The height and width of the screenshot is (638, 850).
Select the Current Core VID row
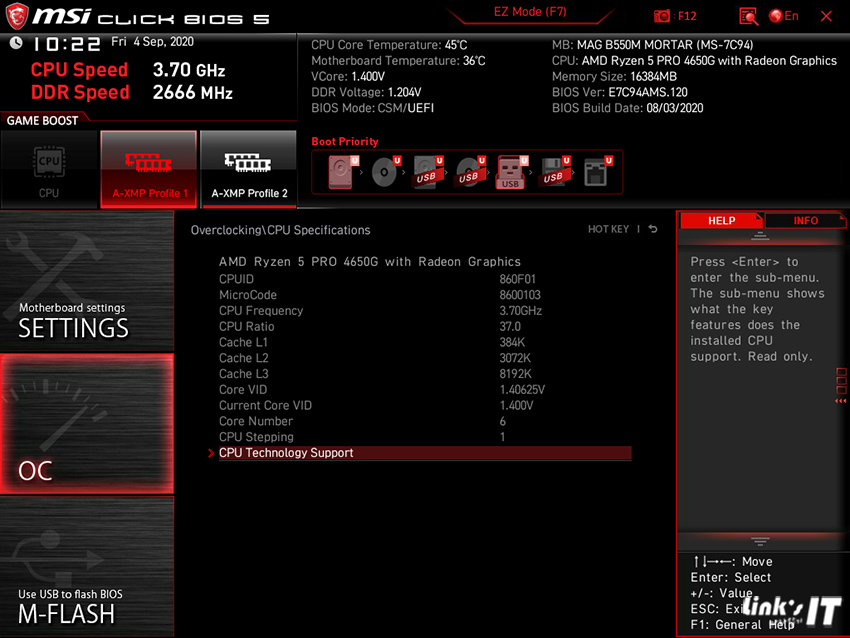[425, 405]
